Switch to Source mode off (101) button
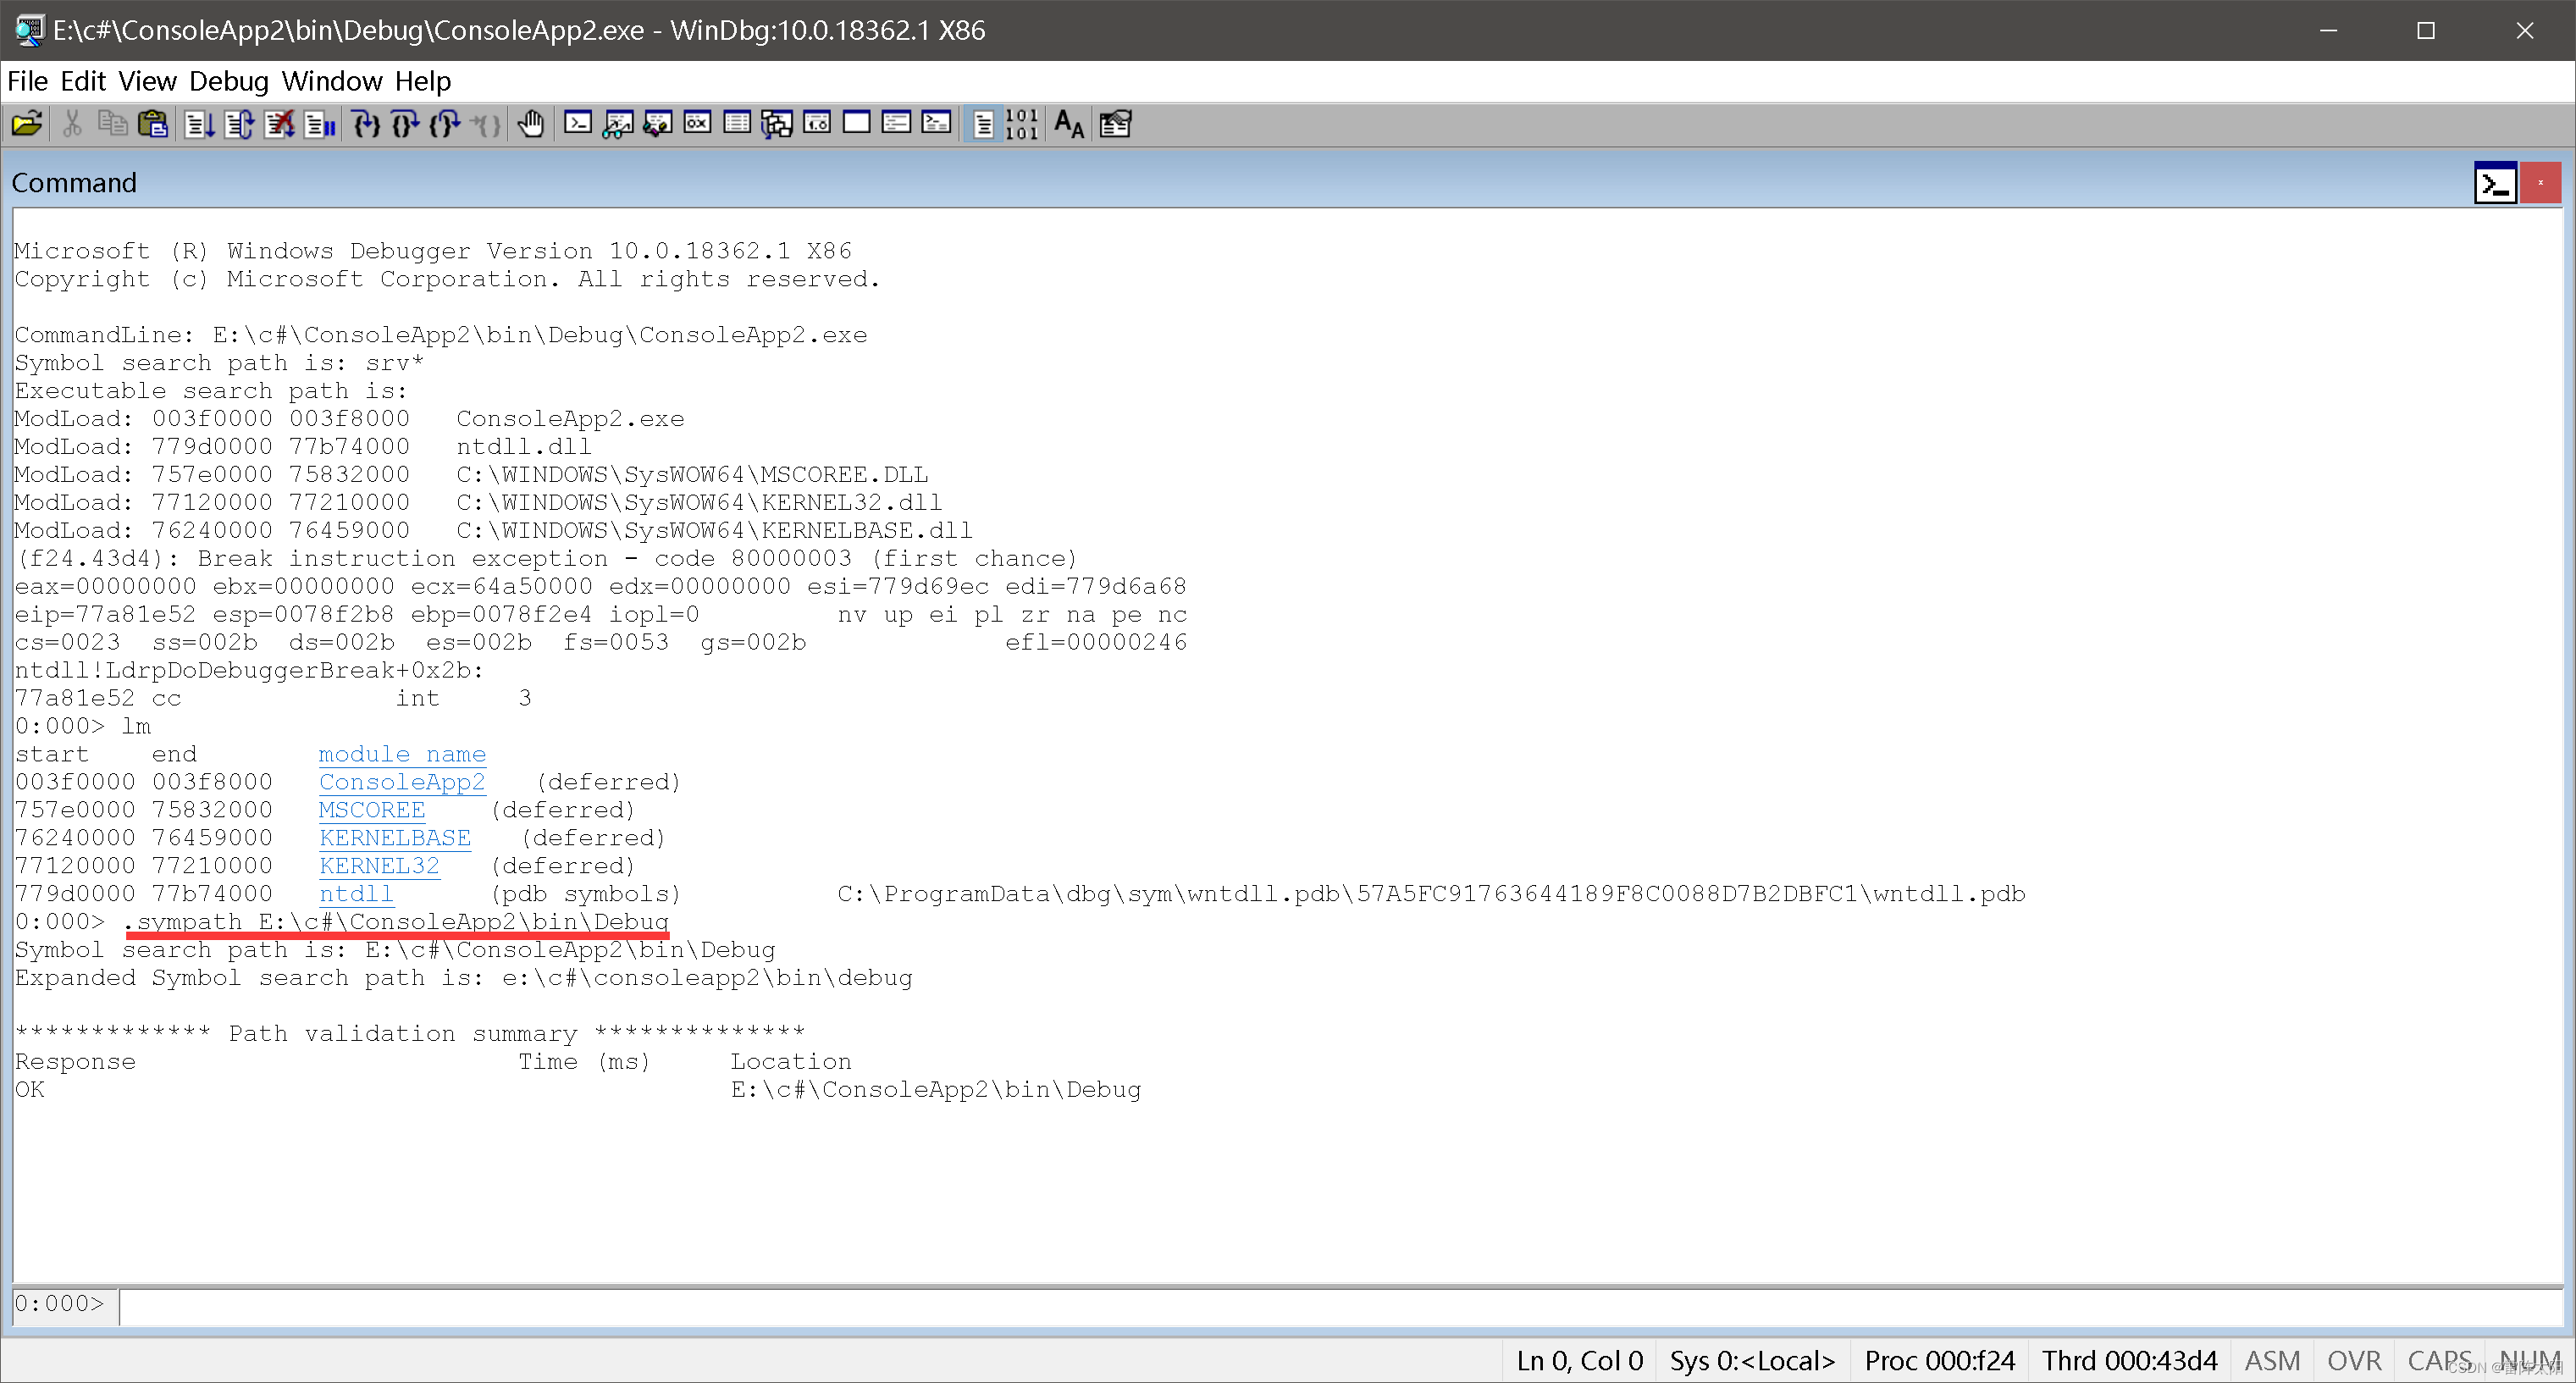The height and width of the screenshot is (1383, 2576). pos(1022,124)
